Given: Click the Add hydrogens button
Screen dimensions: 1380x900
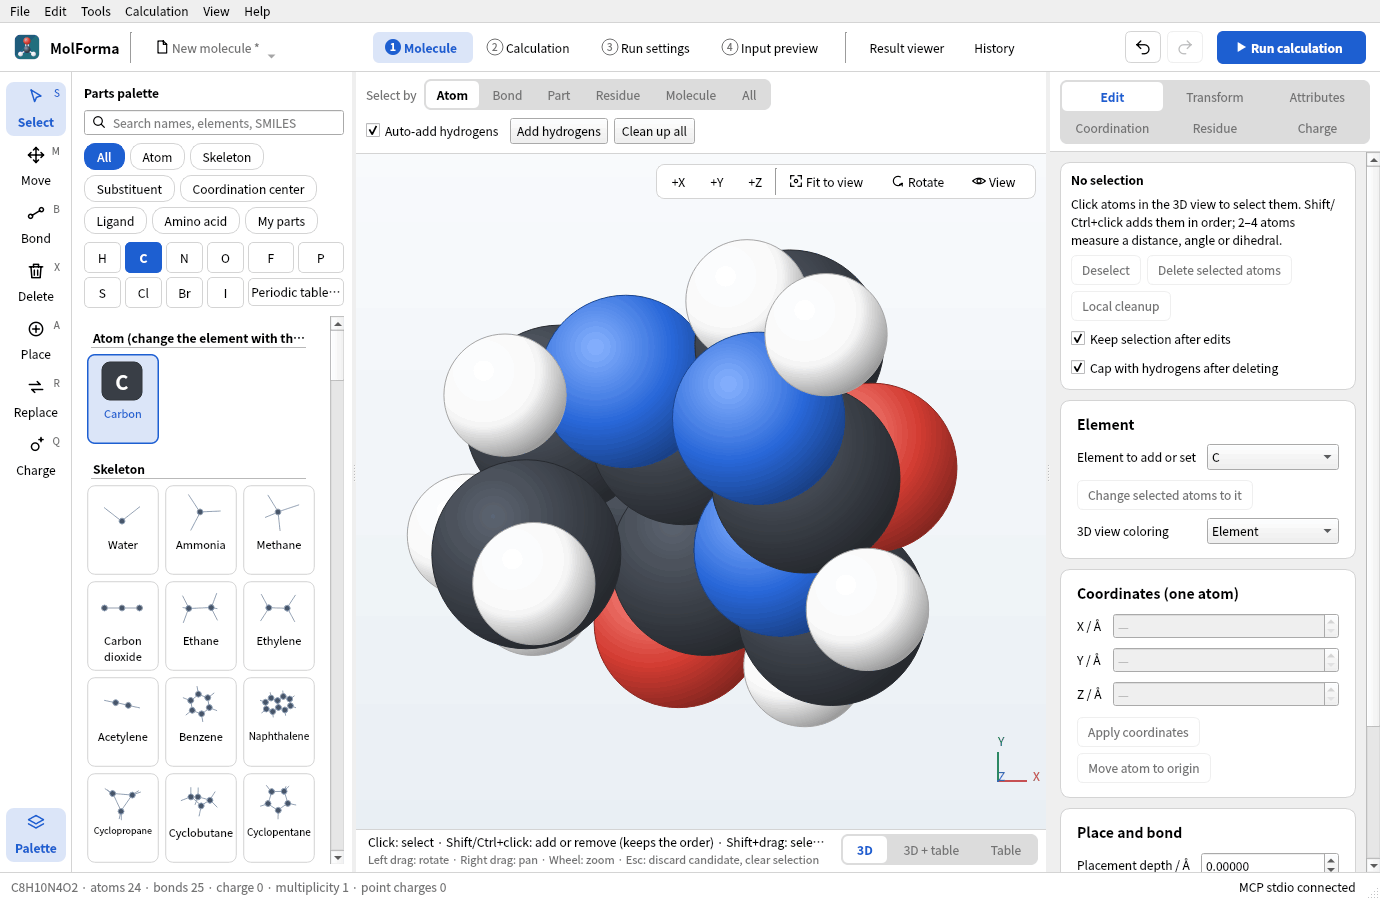Looking at the screenshot, I should point(559,131).
